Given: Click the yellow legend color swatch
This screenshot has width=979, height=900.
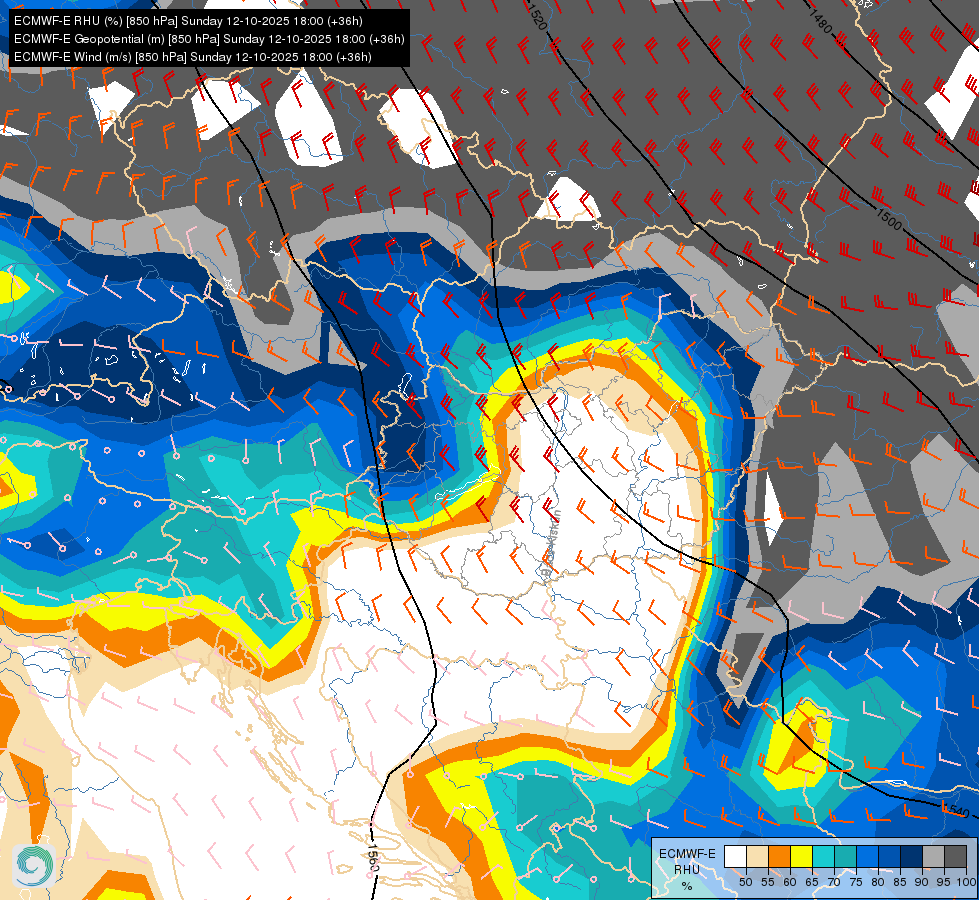Looking at the screenshot, I should (x=802, y=856).
